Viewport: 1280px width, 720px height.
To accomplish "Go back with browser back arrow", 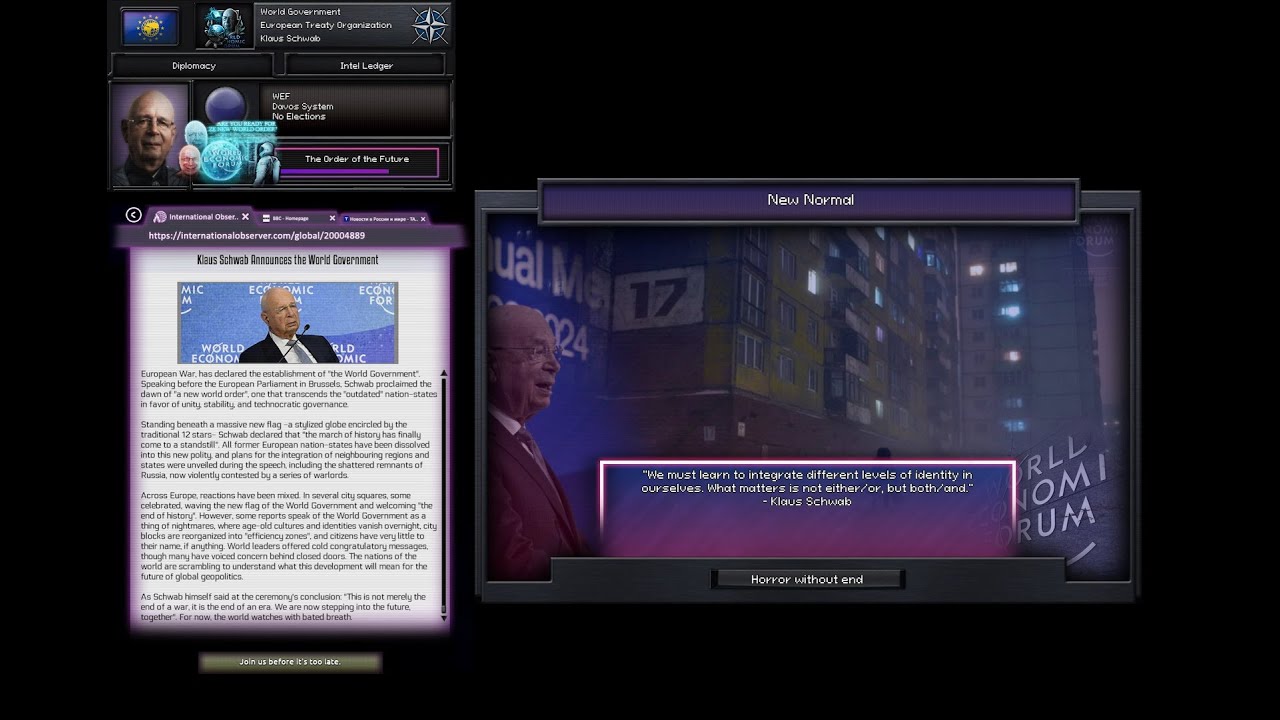I will tap(133, 215).
